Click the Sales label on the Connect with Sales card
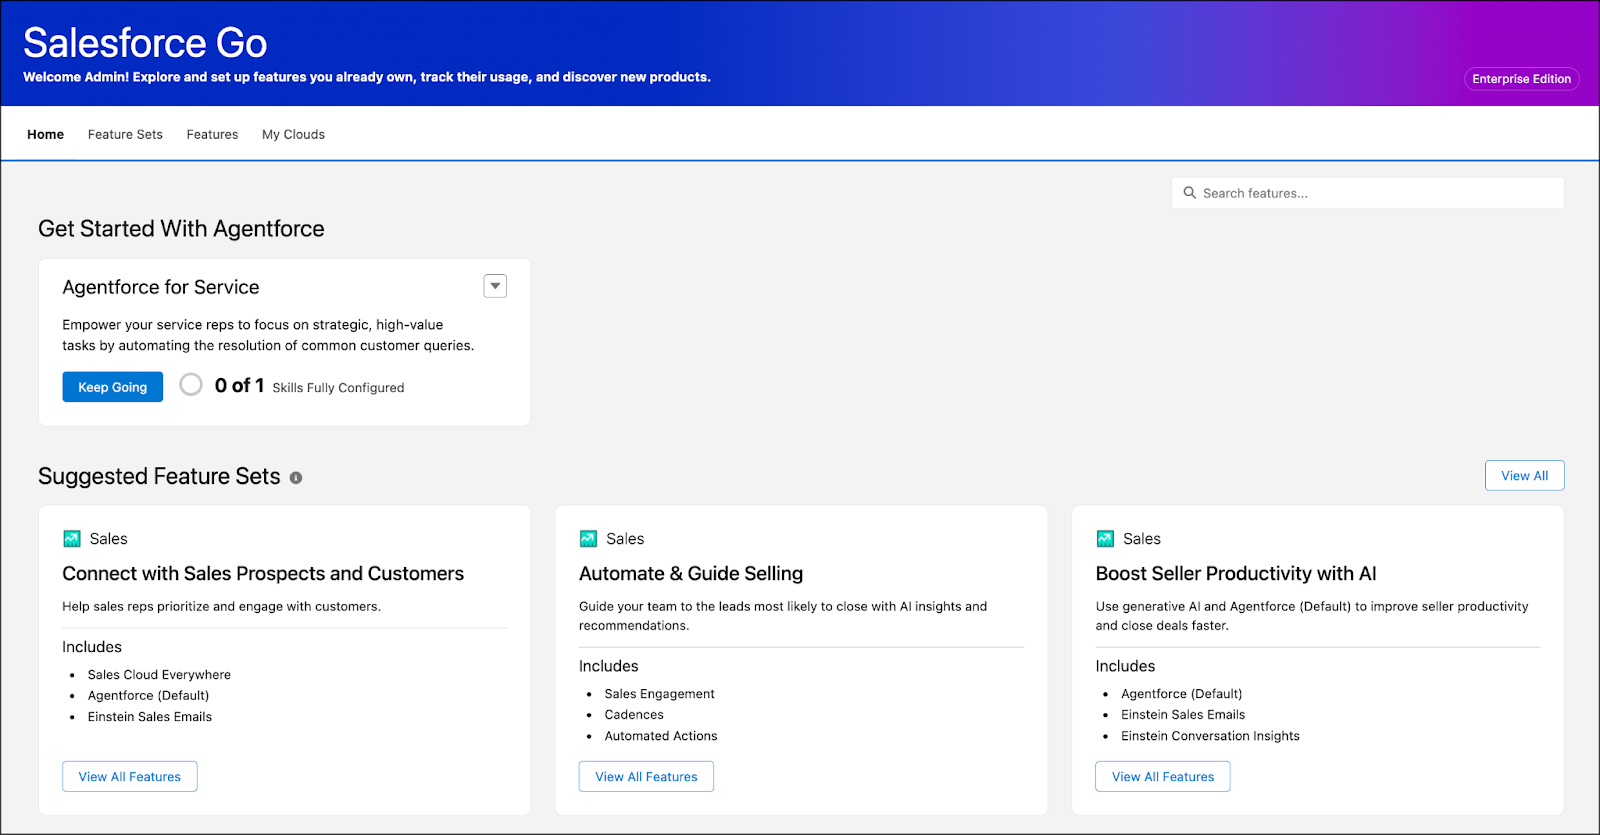The height and width of the screenshot is (835, 1600). click(108, 539)
